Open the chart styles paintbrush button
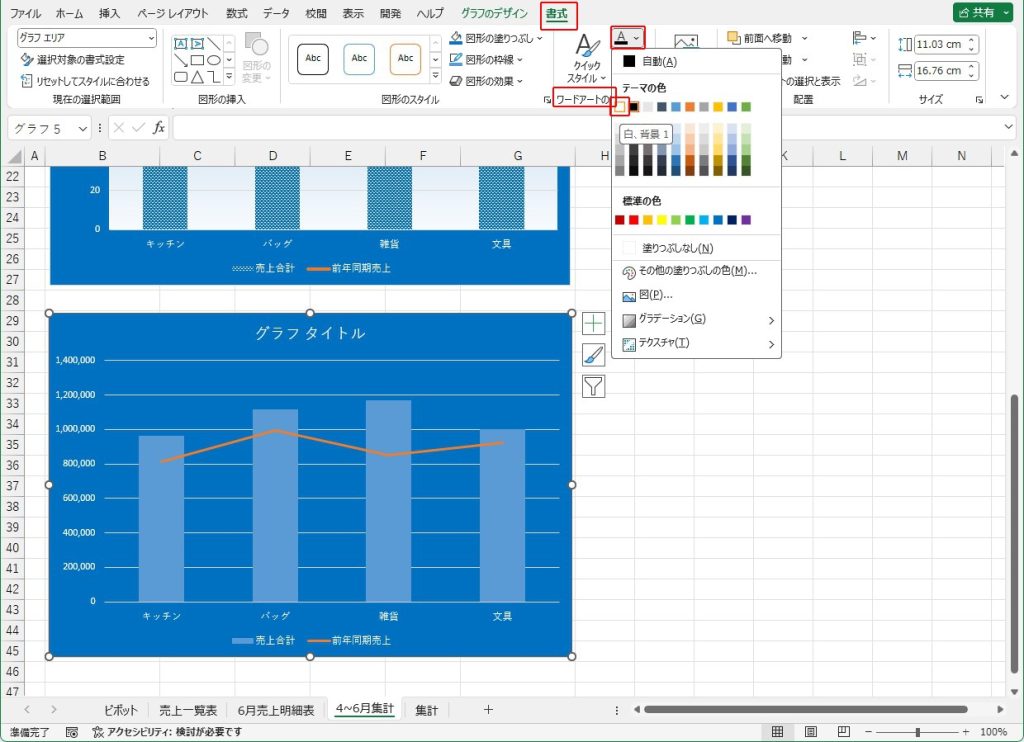This screenshot has width=1024, height=742. pos(594,354)
